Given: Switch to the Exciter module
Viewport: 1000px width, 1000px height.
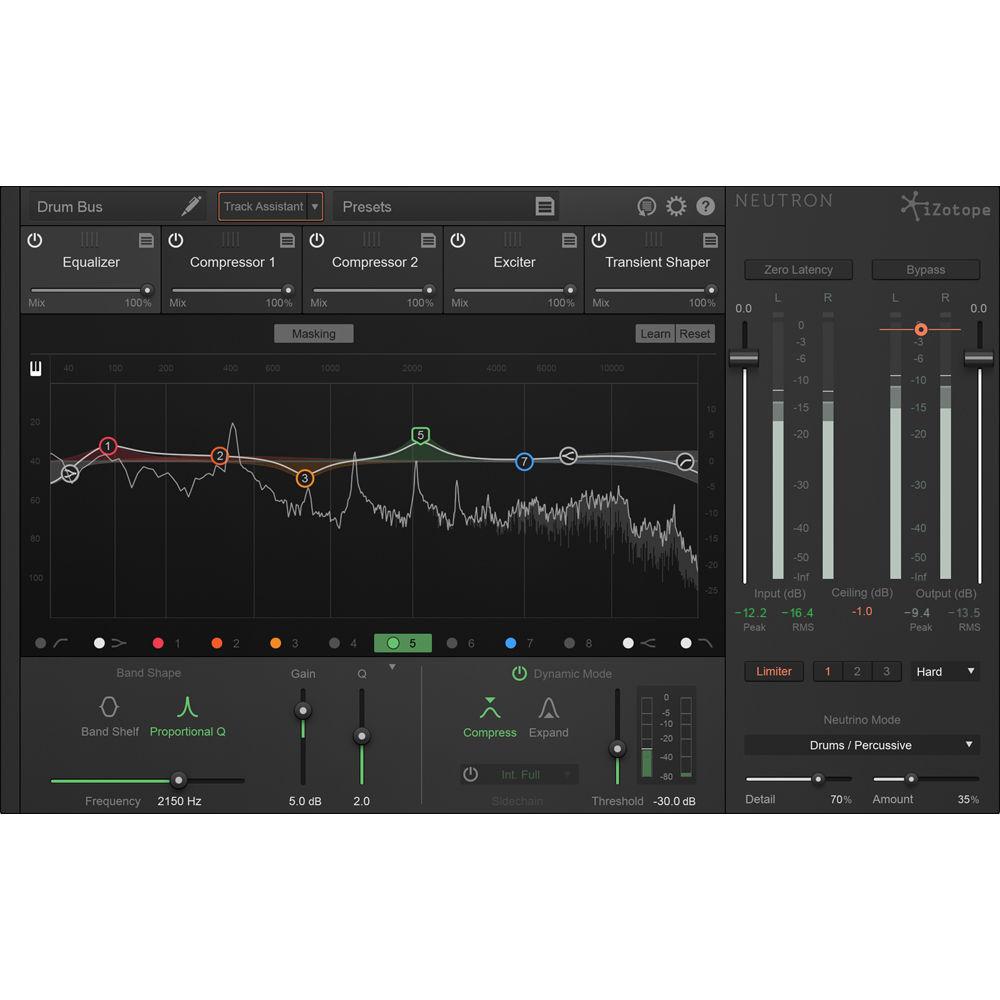Looking at the screenshot, I should 514,262.
